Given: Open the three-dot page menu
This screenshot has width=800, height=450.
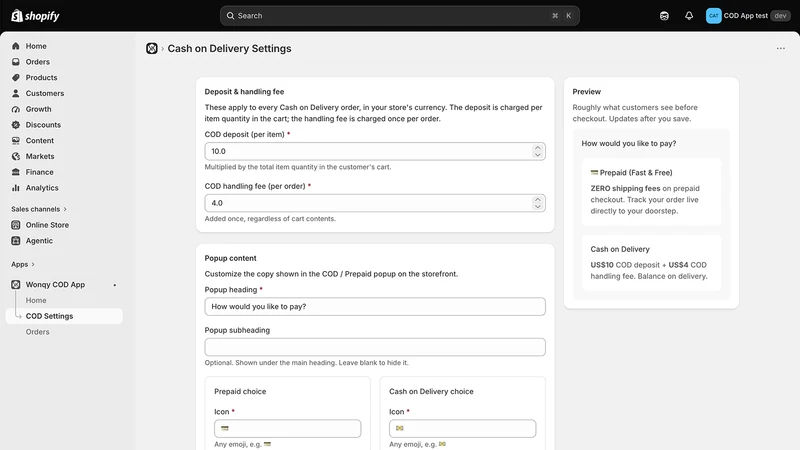Looking at the screenshot, I should [x=781, y=48].
